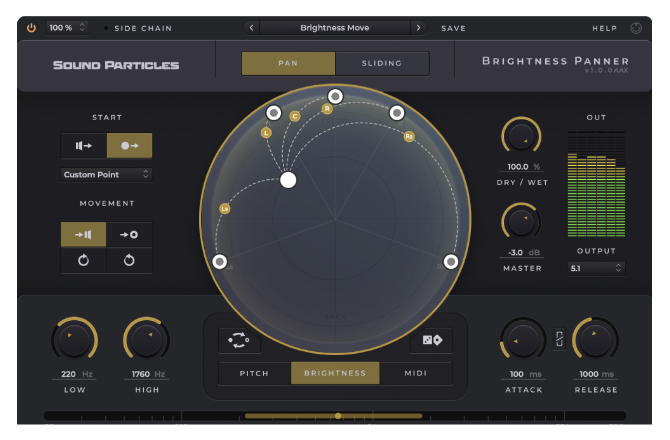Image resolution: width=670 pixels, height=440 pixels.
Task: Click the Dry/Wet knob
Action: tap(521, 135)
